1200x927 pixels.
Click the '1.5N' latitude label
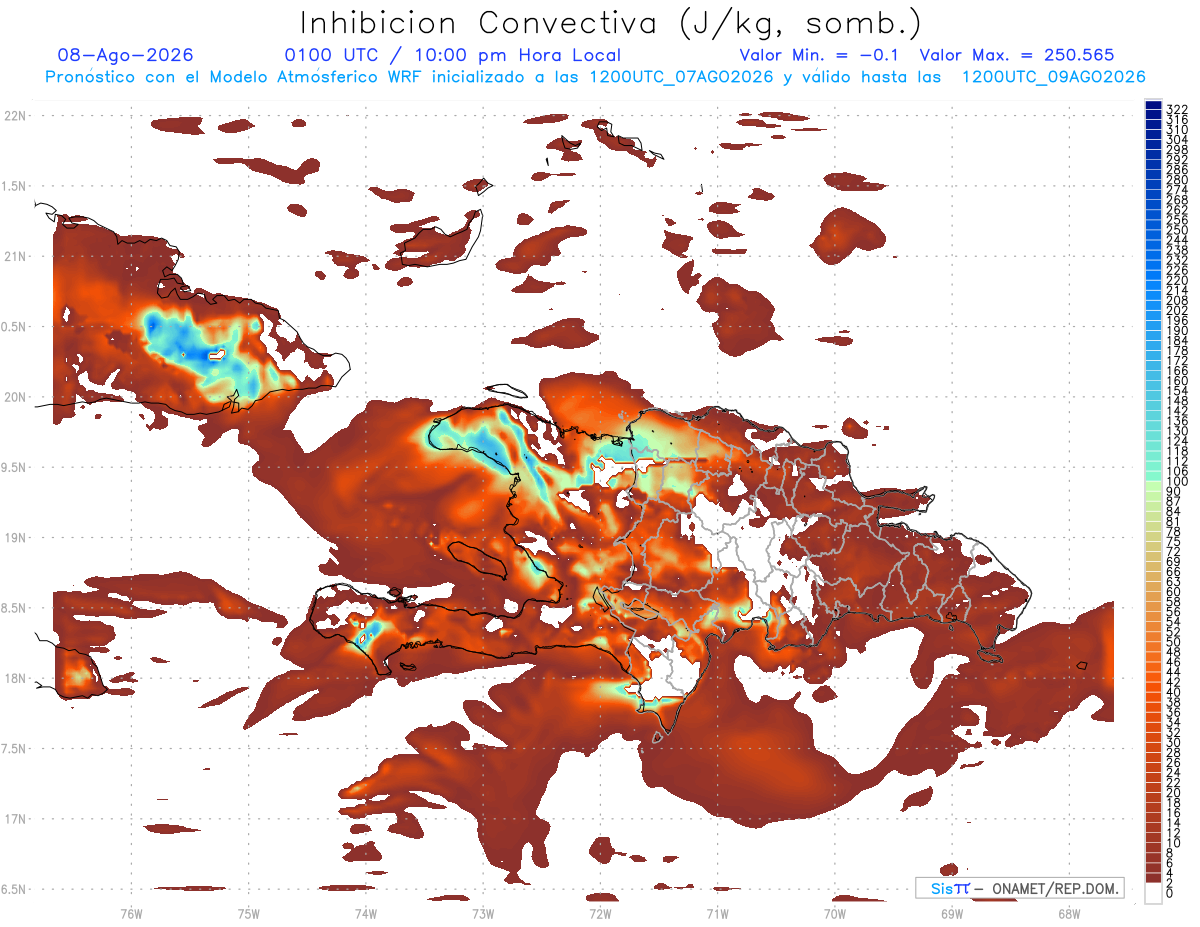point(15,186)
